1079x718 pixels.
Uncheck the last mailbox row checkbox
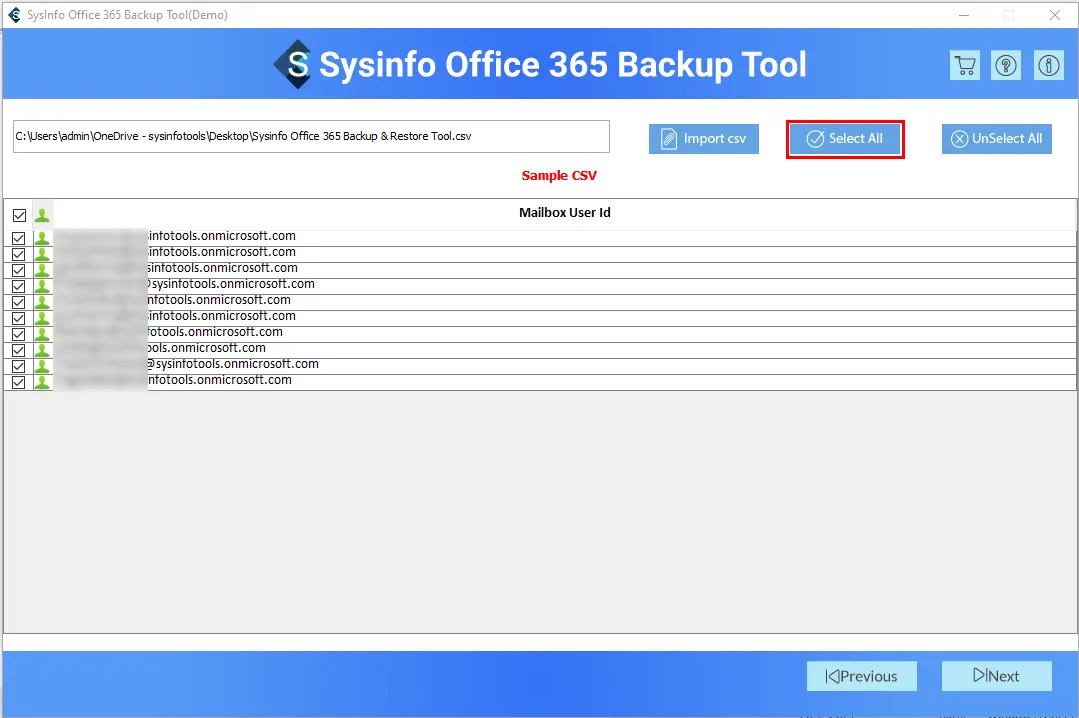coord(19,382)
